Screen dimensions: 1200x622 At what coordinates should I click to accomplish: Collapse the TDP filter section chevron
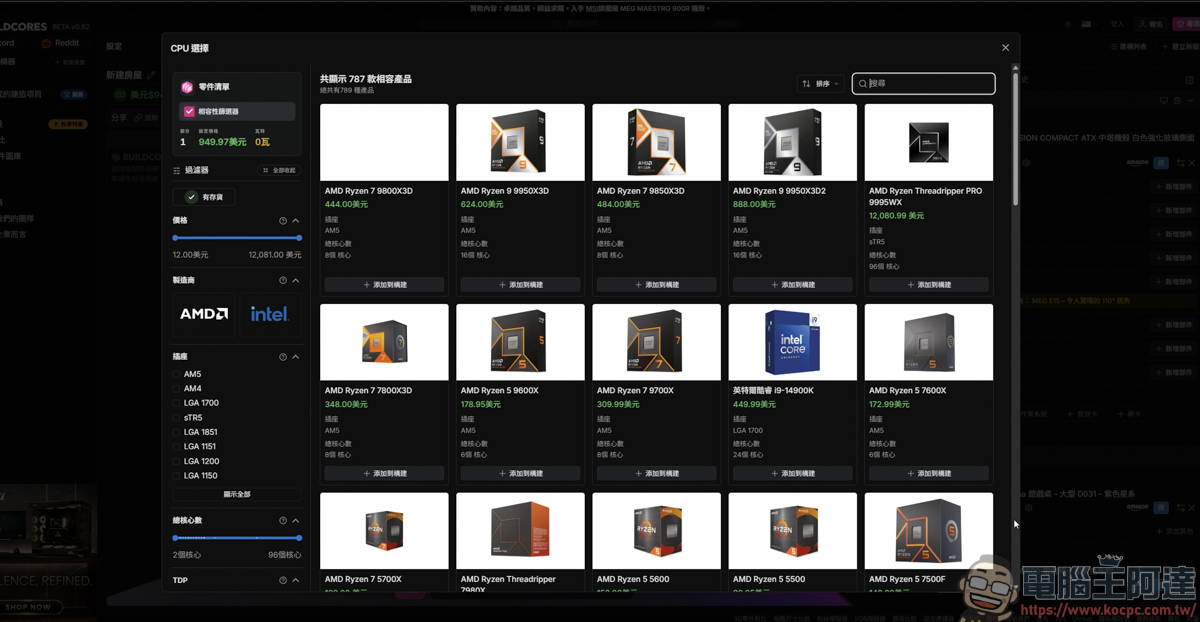click(296, 580)
